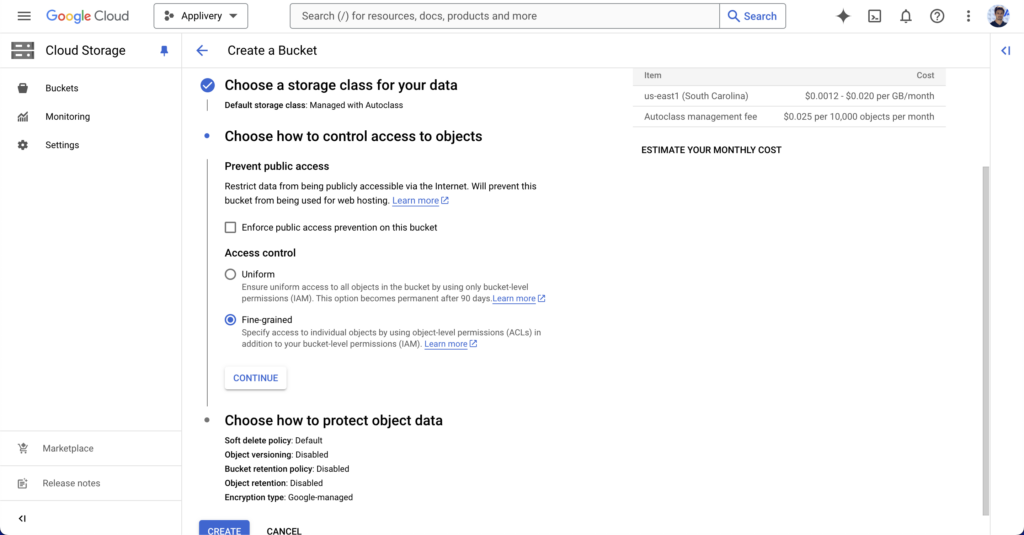Open the user account avatar
This screenshot has height=535, width=1024.
pyautogui.click(x=999, y=16)
